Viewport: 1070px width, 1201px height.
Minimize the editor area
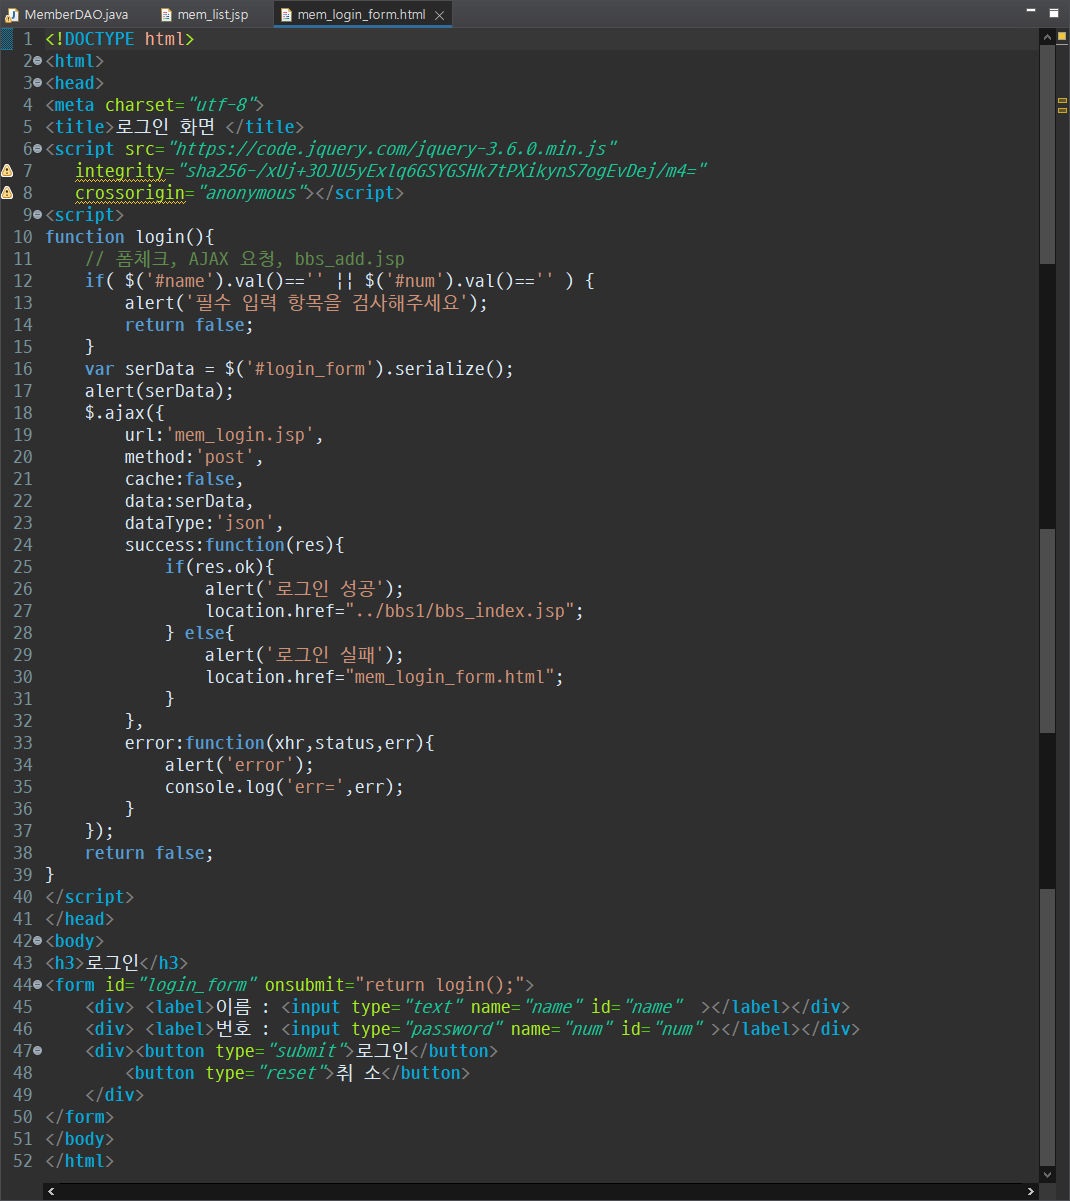[1032, 9]
